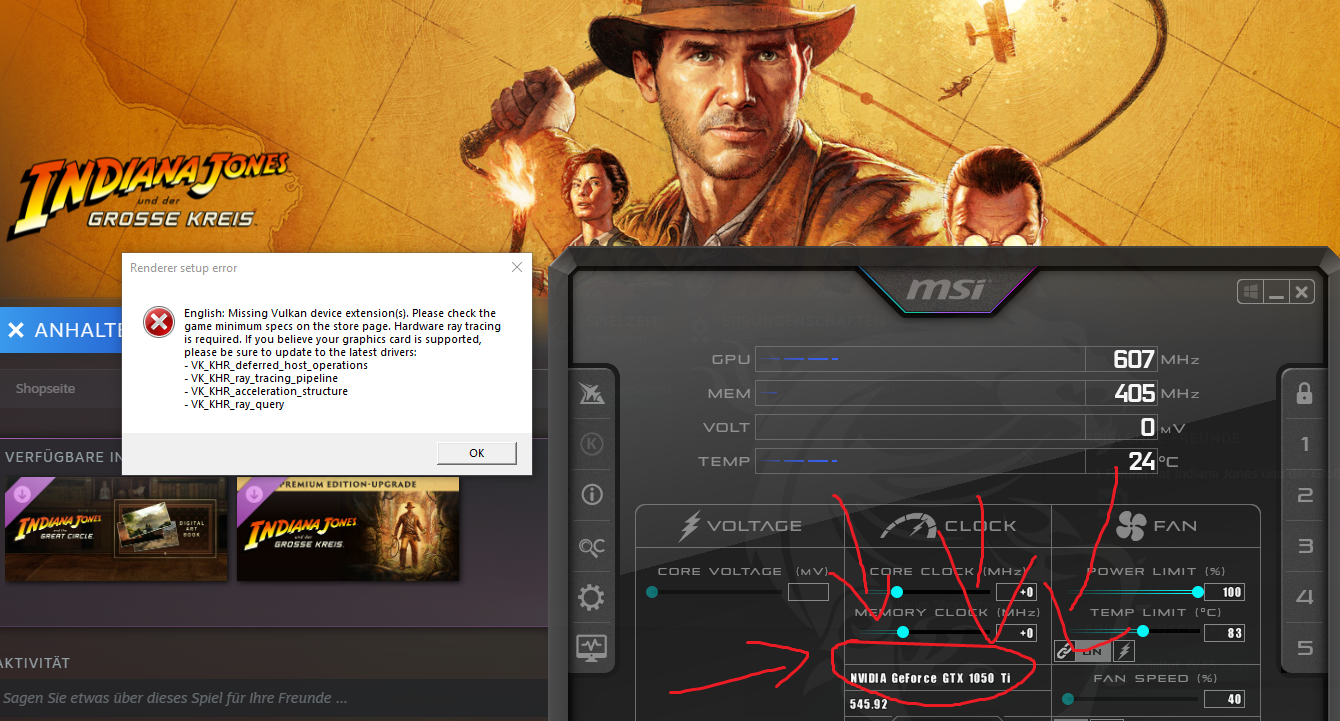1340x721 pixels.
Task: Click the Memory Clock slider handle
Action: [903, 632]
